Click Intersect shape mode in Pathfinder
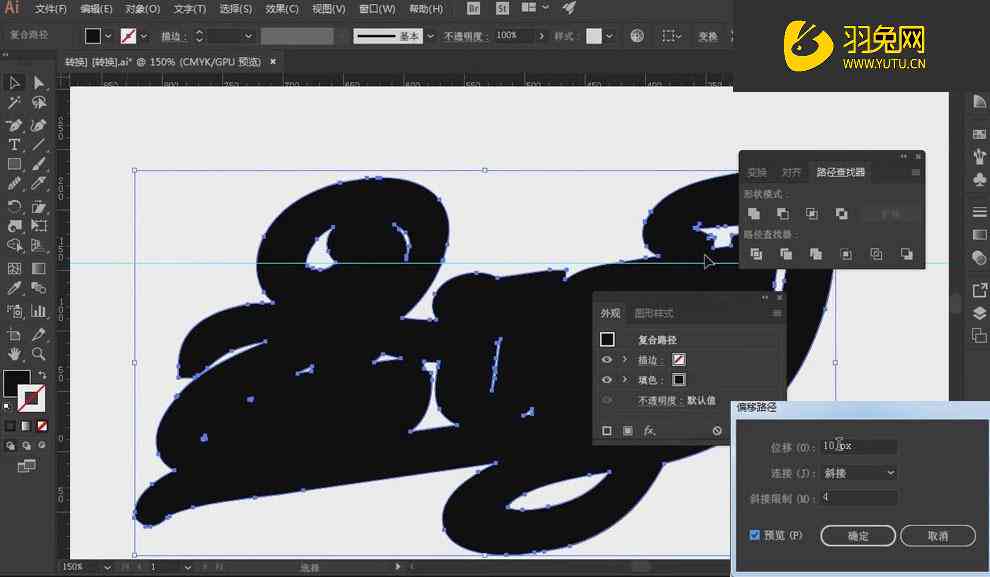The width and height of the screenshot is (990, 577). coord(812,214)
